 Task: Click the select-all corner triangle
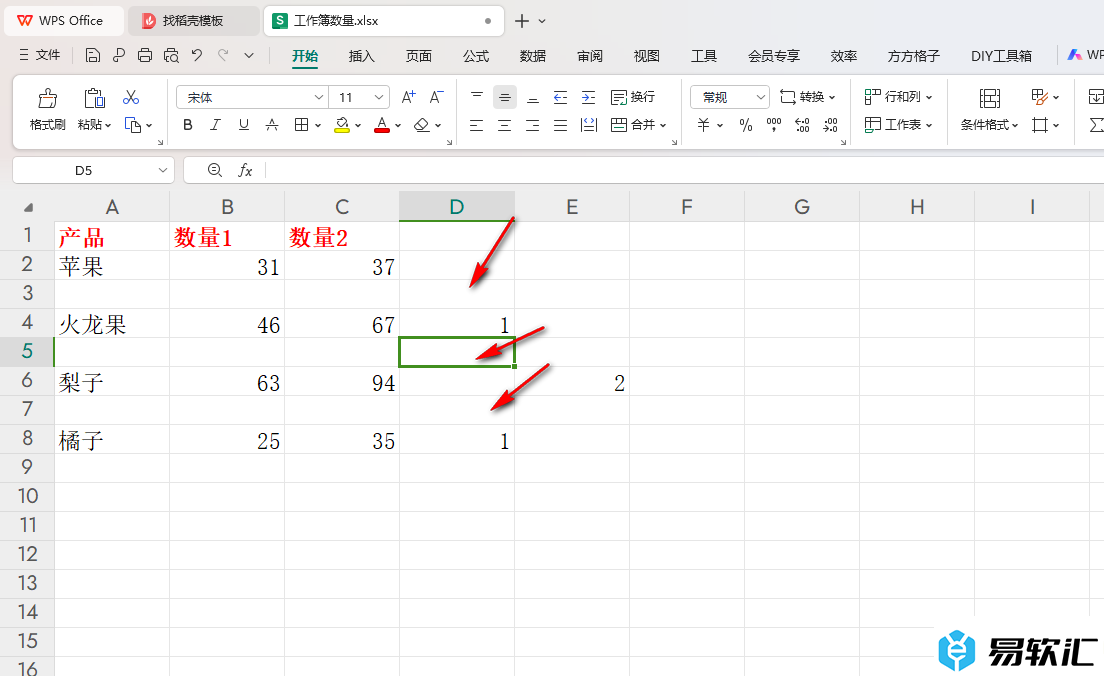tap(28, 207)
